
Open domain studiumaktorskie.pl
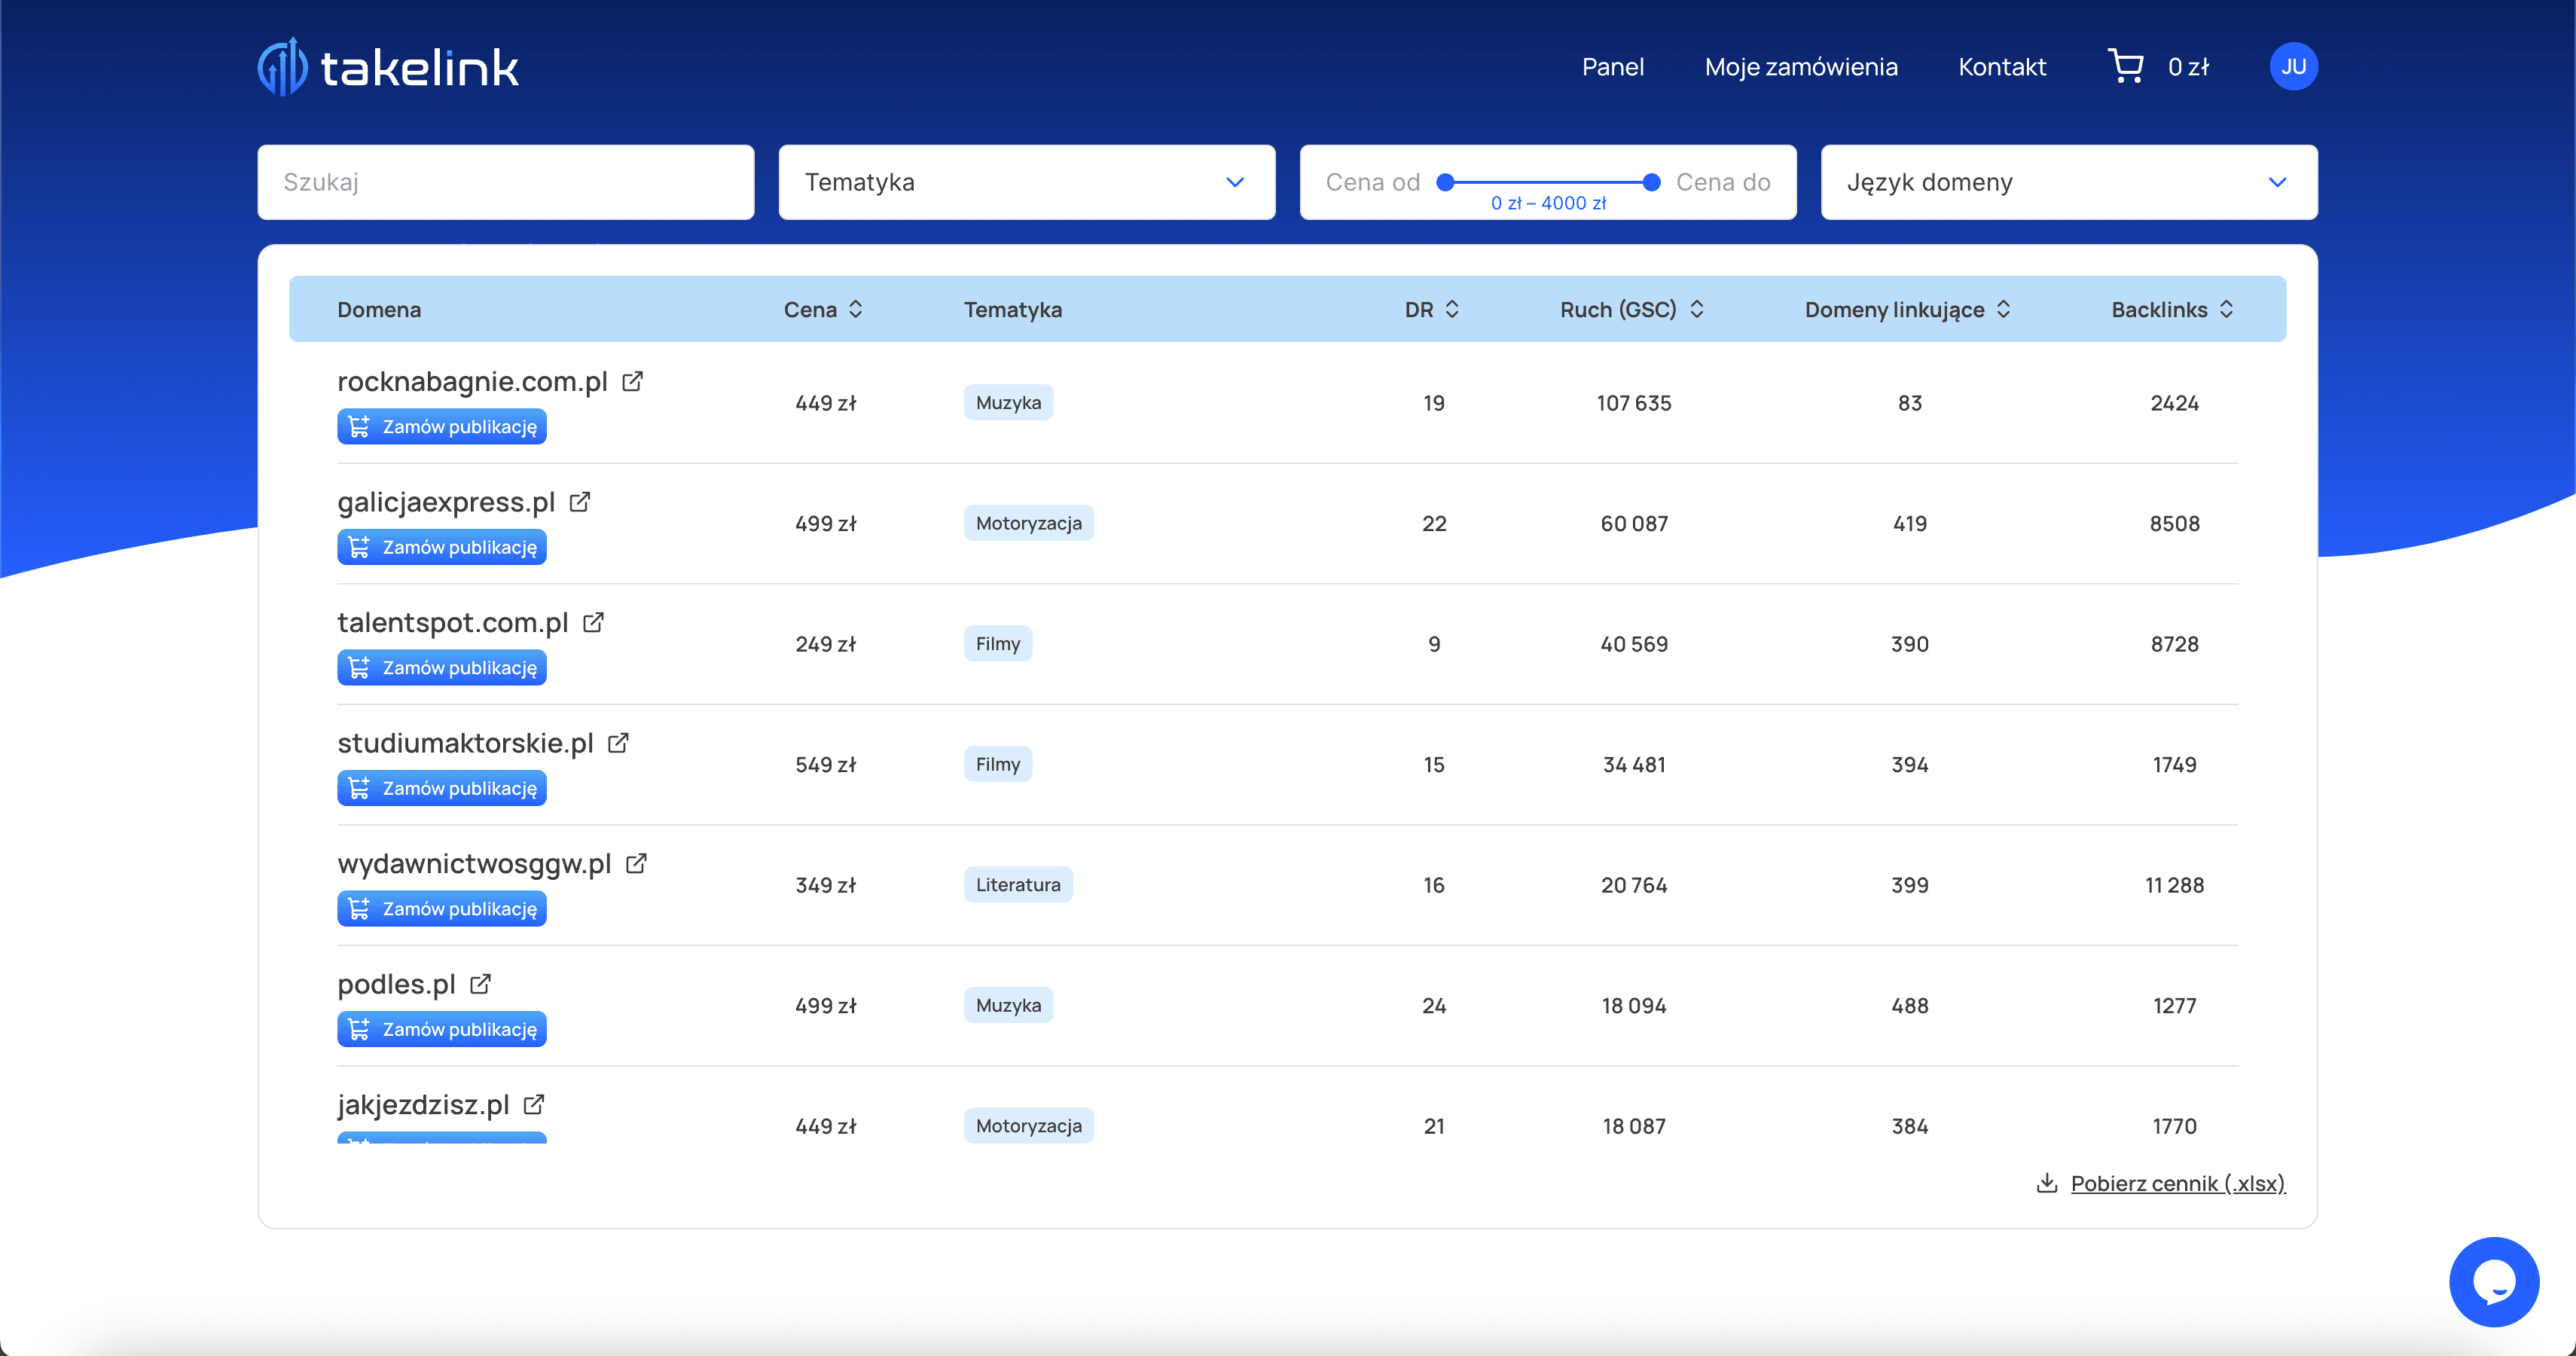465,743
